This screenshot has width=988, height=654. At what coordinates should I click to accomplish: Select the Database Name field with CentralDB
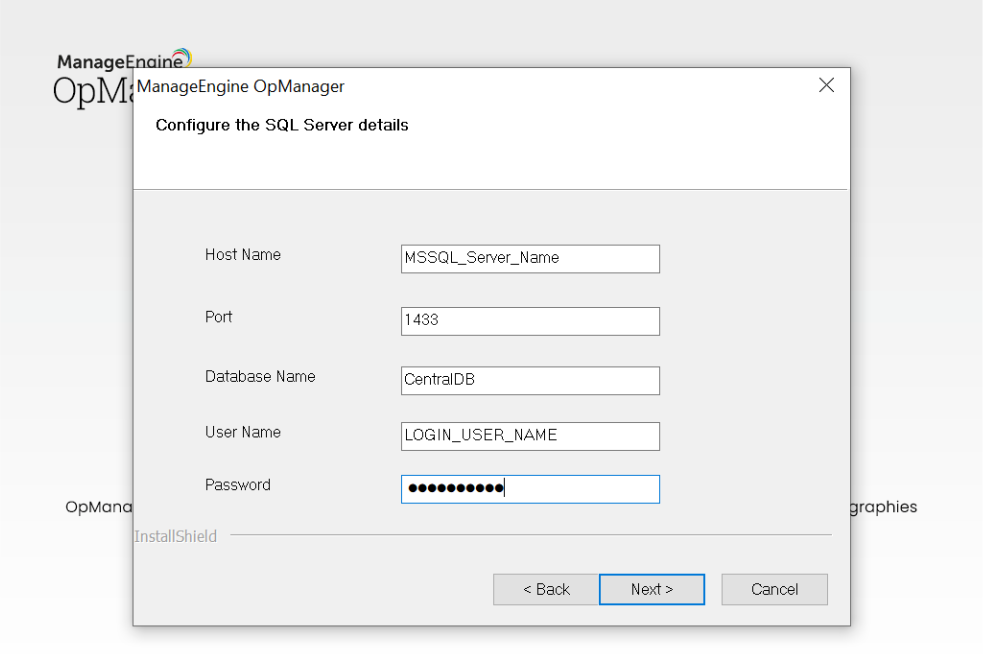pos(530,381)
